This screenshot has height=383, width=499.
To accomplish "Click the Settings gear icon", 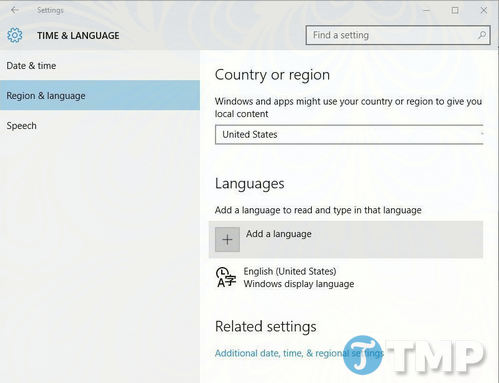I will pyautogui.click(x=15, y=35).
